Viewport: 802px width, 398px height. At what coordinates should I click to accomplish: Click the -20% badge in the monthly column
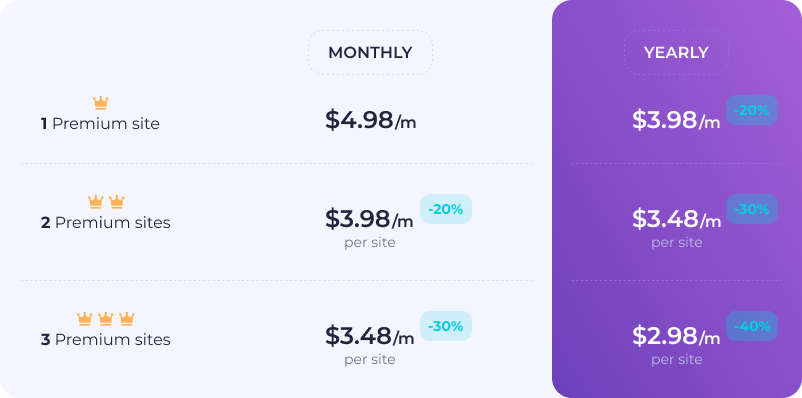point(445,209)
